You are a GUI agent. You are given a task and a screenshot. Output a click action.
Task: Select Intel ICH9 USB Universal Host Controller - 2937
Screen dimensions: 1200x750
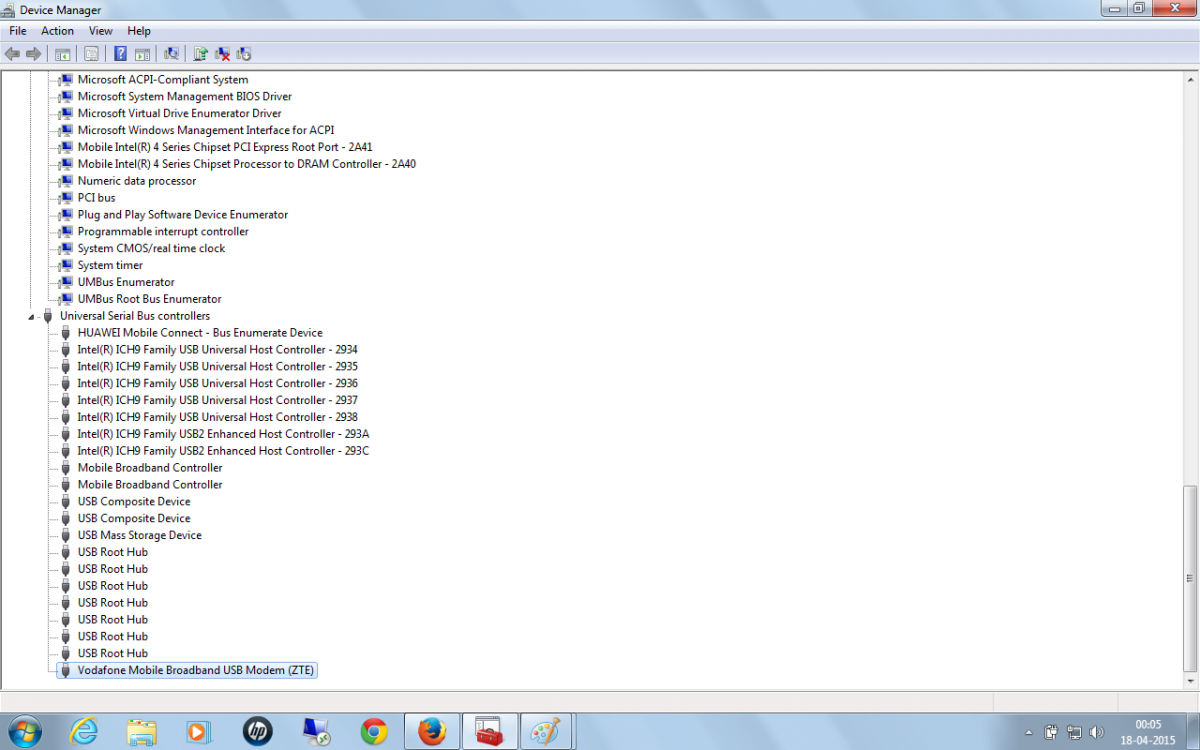click(217, 400)
